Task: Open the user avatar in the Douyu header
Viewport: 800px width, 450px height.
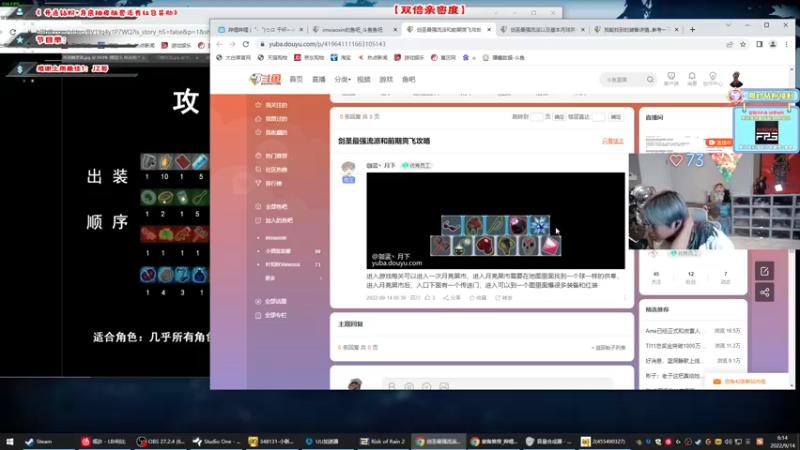Action: pyautogui.click(x=736, y=80)
